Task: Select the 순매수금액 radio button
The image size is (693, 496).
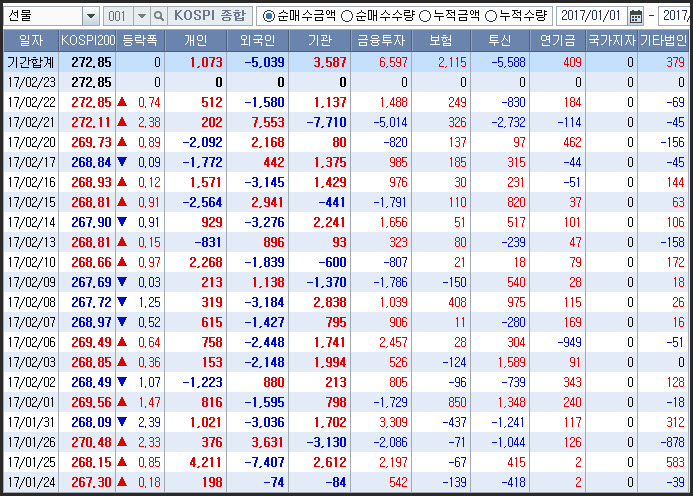Action: (268, 16)
